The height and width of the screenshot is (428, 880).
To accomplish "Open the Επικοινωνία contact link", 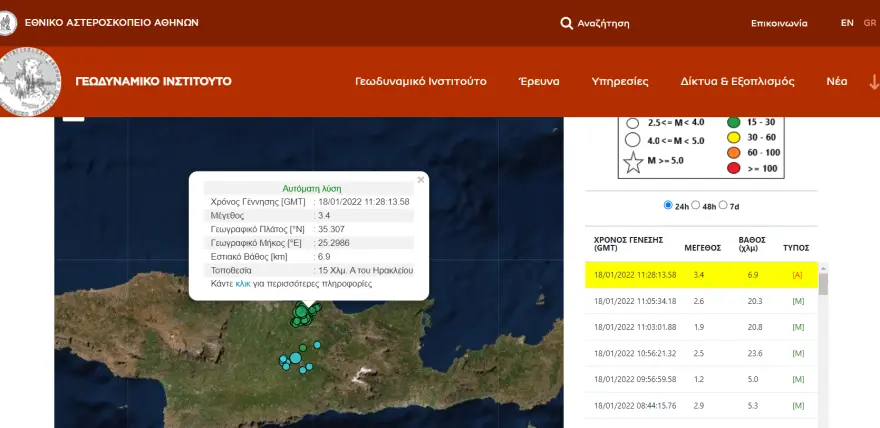I will (x=779, y=22).
